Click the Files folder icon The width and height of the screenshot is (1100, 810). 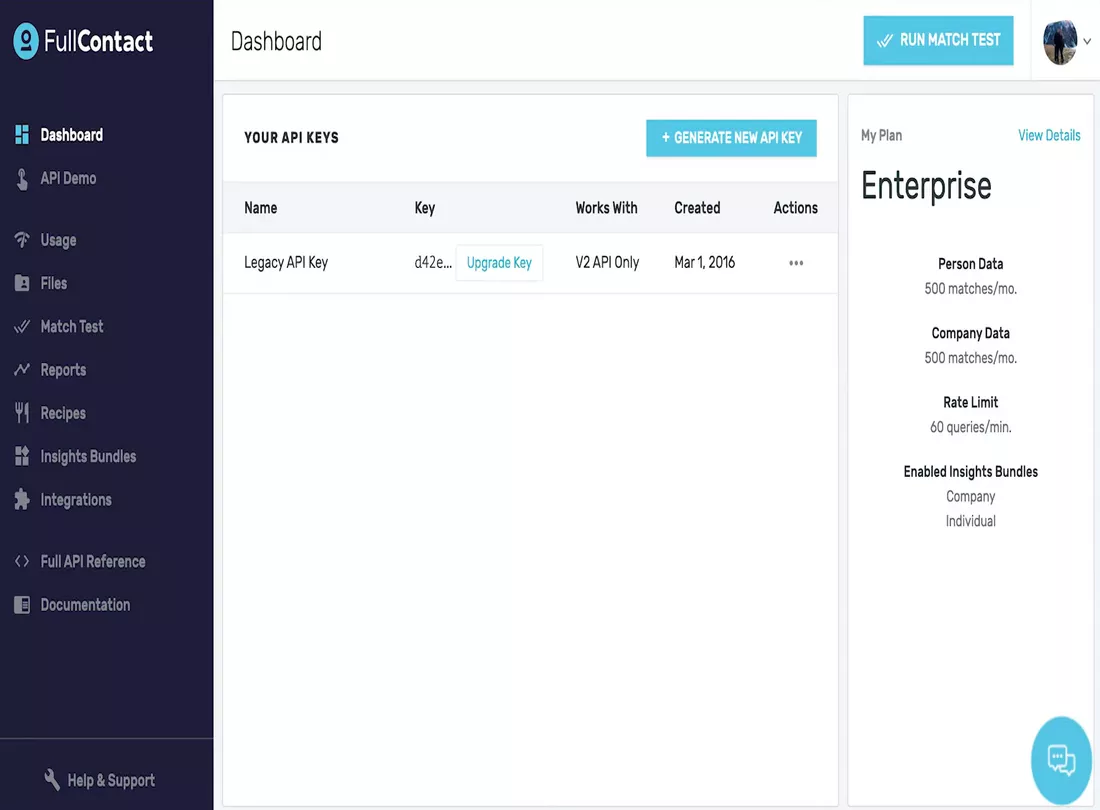pyautogui.click(x=22, y=283)
